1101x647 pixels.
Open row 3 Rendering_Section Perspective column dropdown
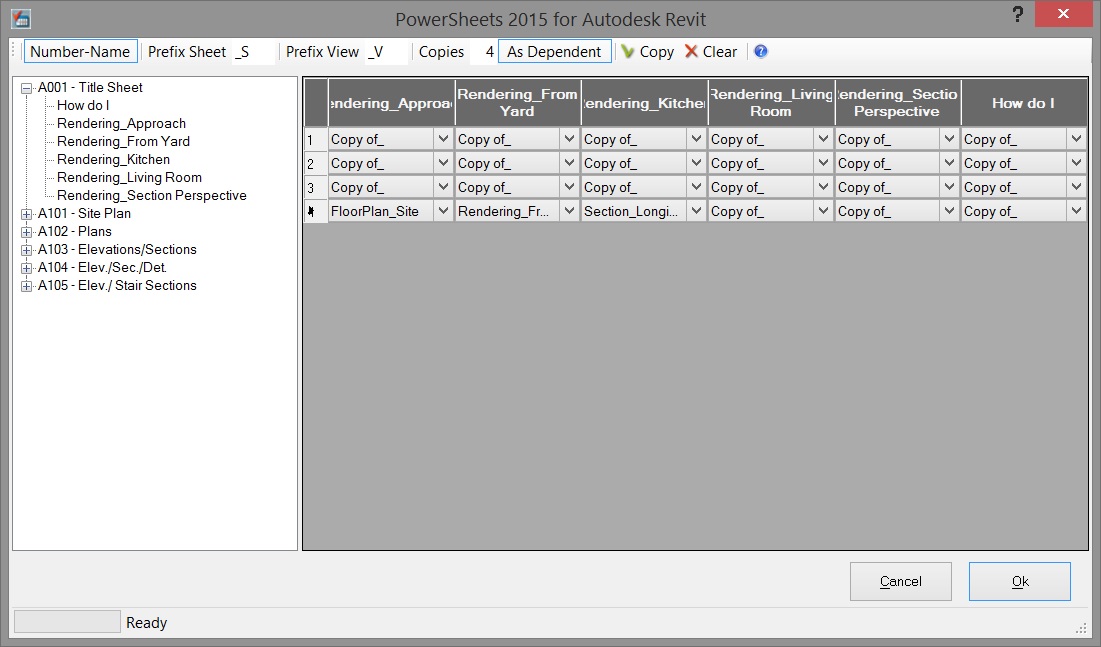point(949,187)
